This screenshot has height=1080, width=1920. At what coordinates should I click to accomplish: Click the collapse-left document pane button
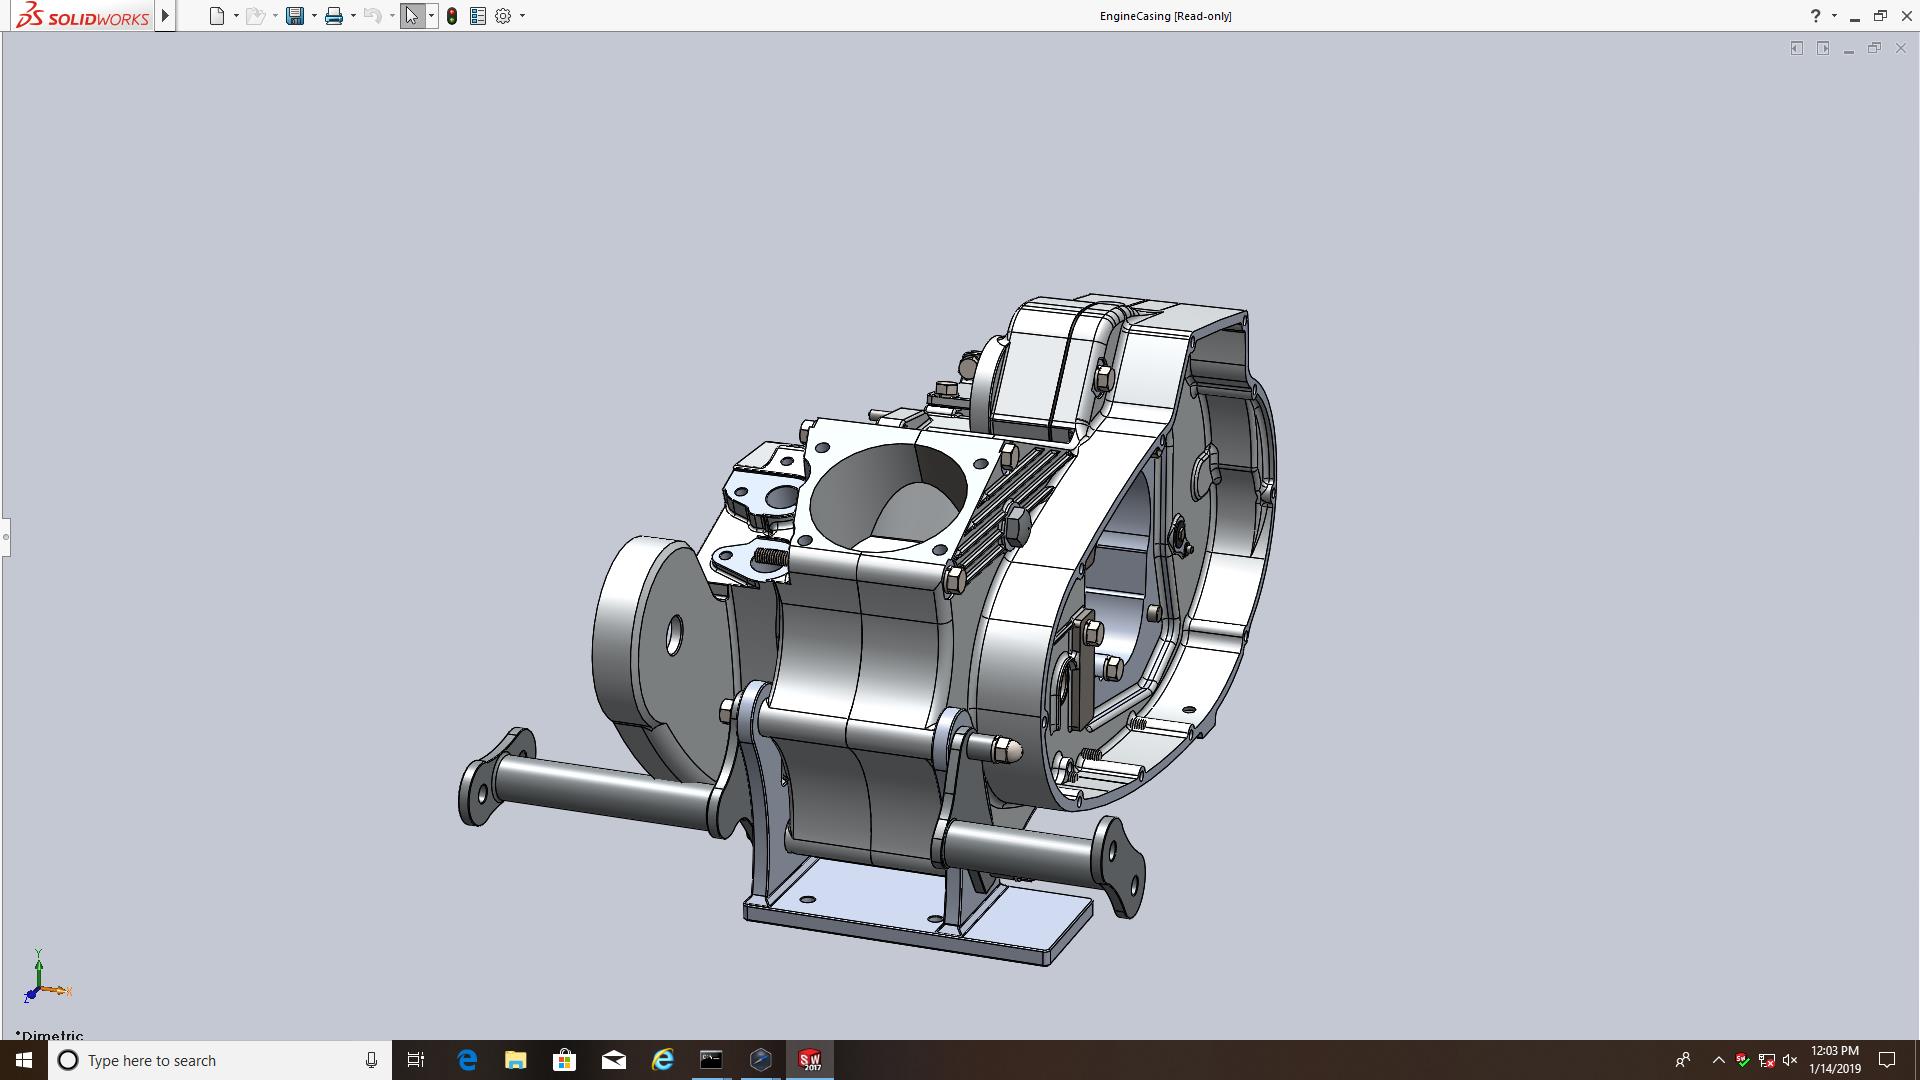click(x=1797, y=48)
